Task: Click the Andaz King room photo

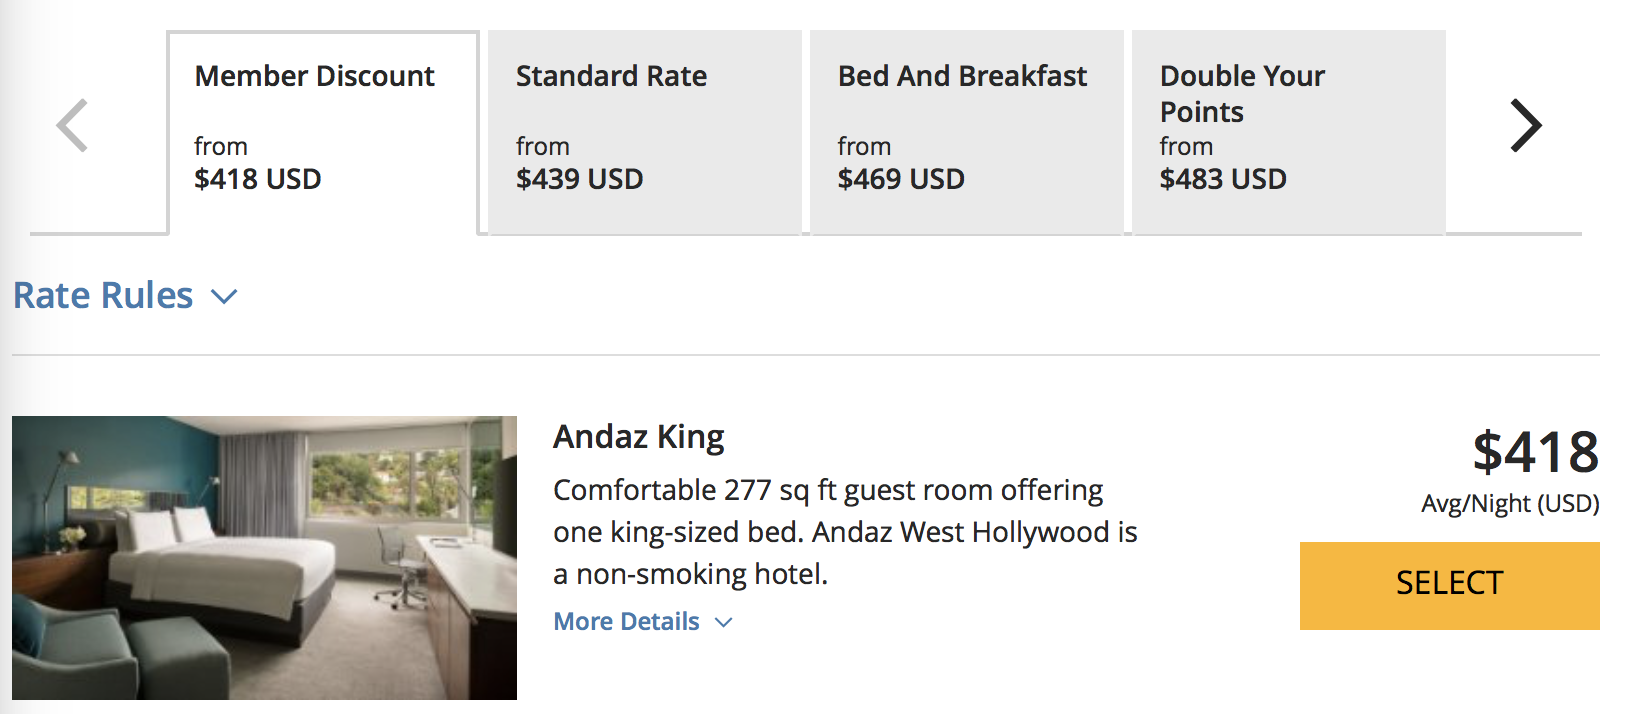Action: (264, 558)
